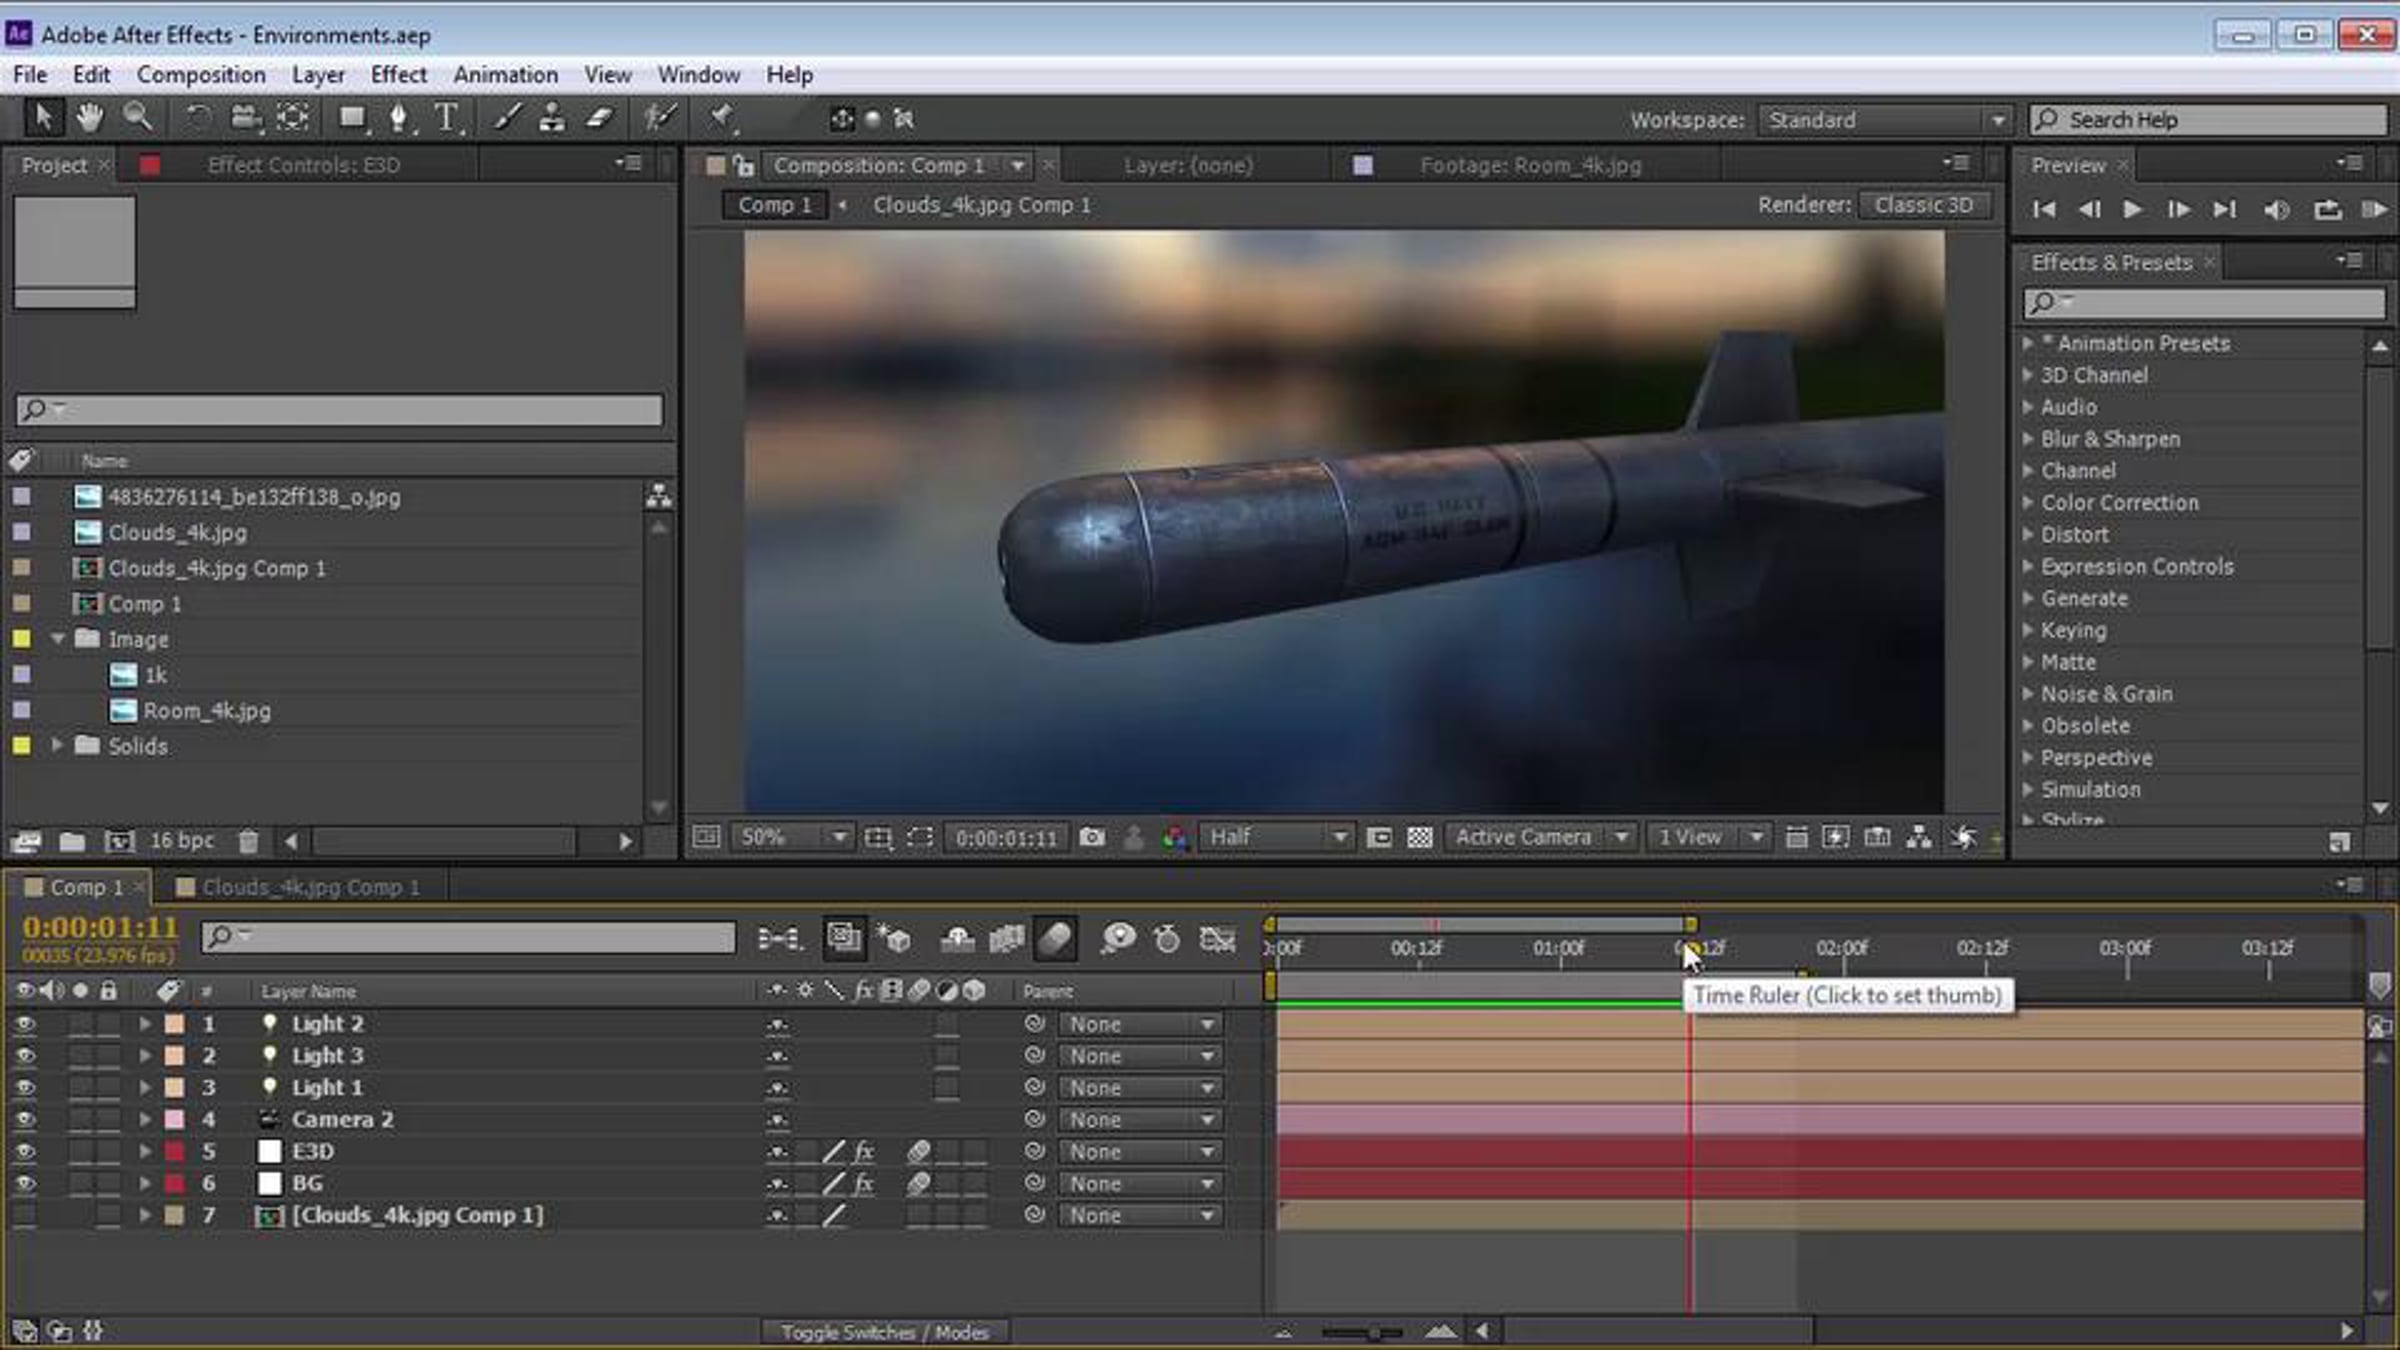Viewport: 2400px width, 1350px height.
Task: Select the Hand tool
Action: point(90,118)
